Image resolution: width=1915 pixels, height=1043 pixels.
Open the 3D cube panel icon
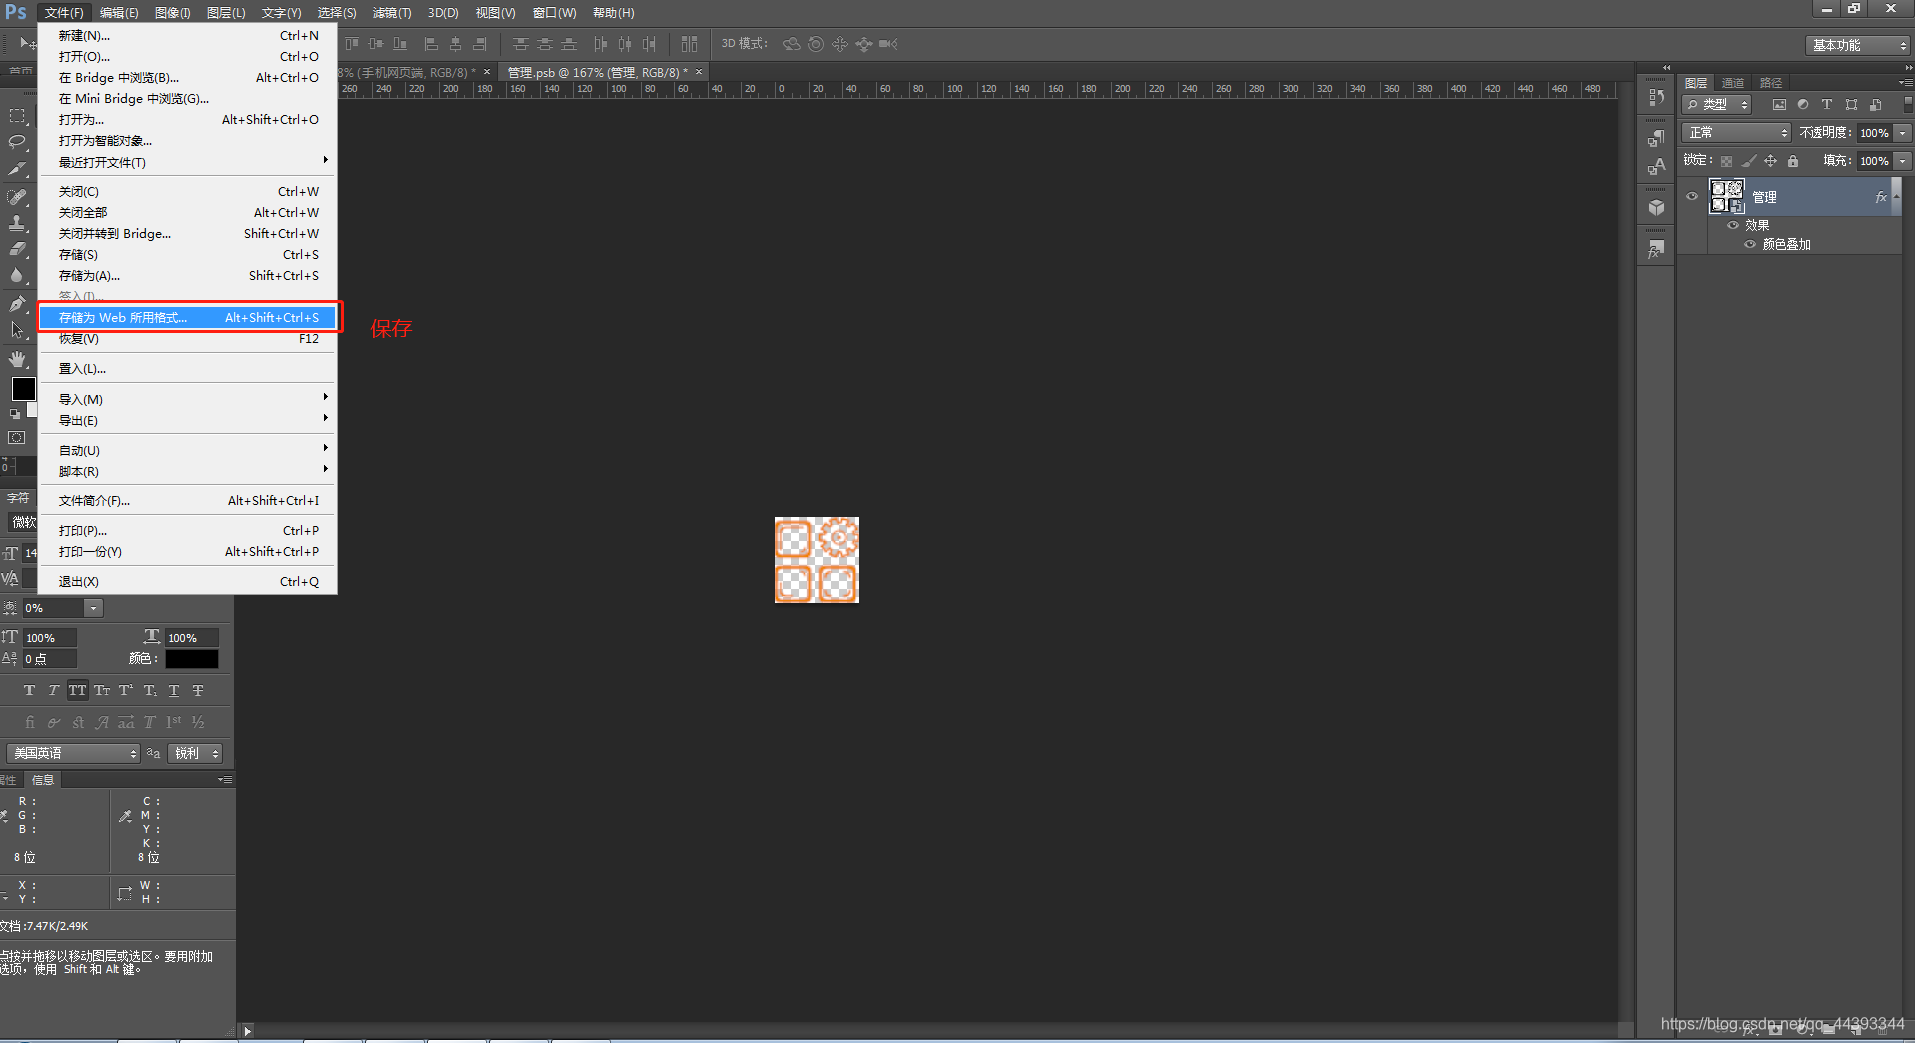click(x=1656, y=207)
